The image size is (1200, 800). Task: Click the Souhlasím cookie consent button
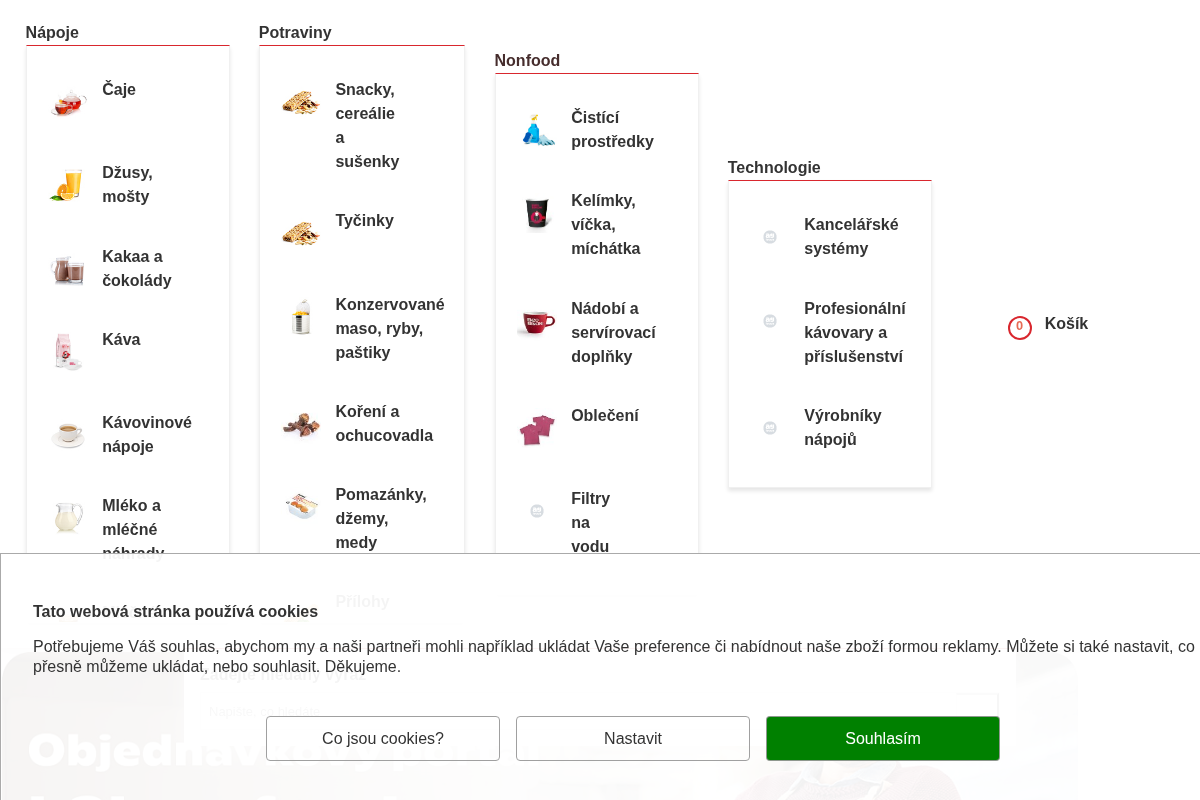point(883,738)
